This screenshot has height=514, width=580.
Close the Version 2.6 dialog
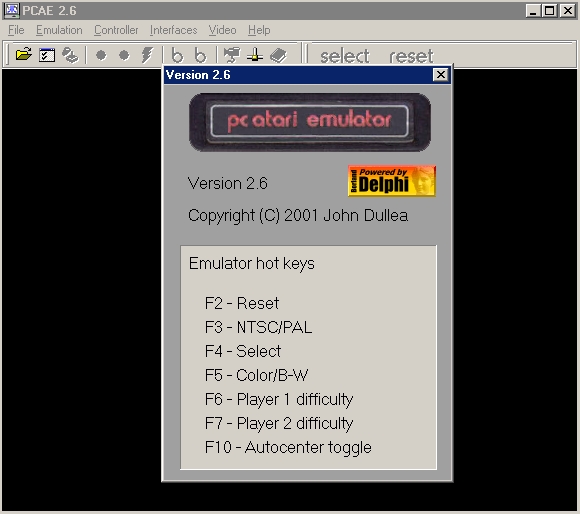tap(441, 75)
